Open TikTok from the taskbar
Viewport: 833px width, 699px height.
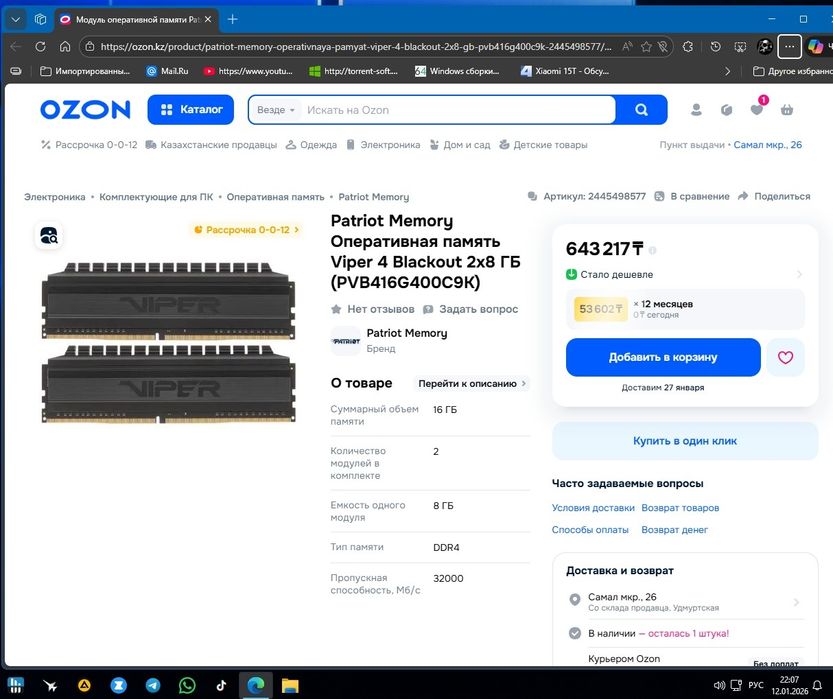221,686
